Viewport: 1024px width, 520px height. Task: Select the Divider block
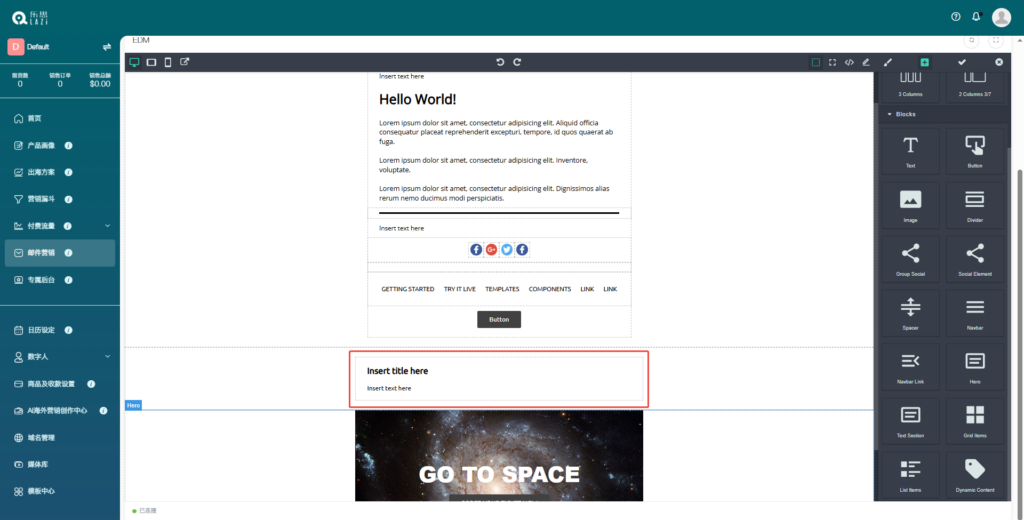click(x=974, y=203)
